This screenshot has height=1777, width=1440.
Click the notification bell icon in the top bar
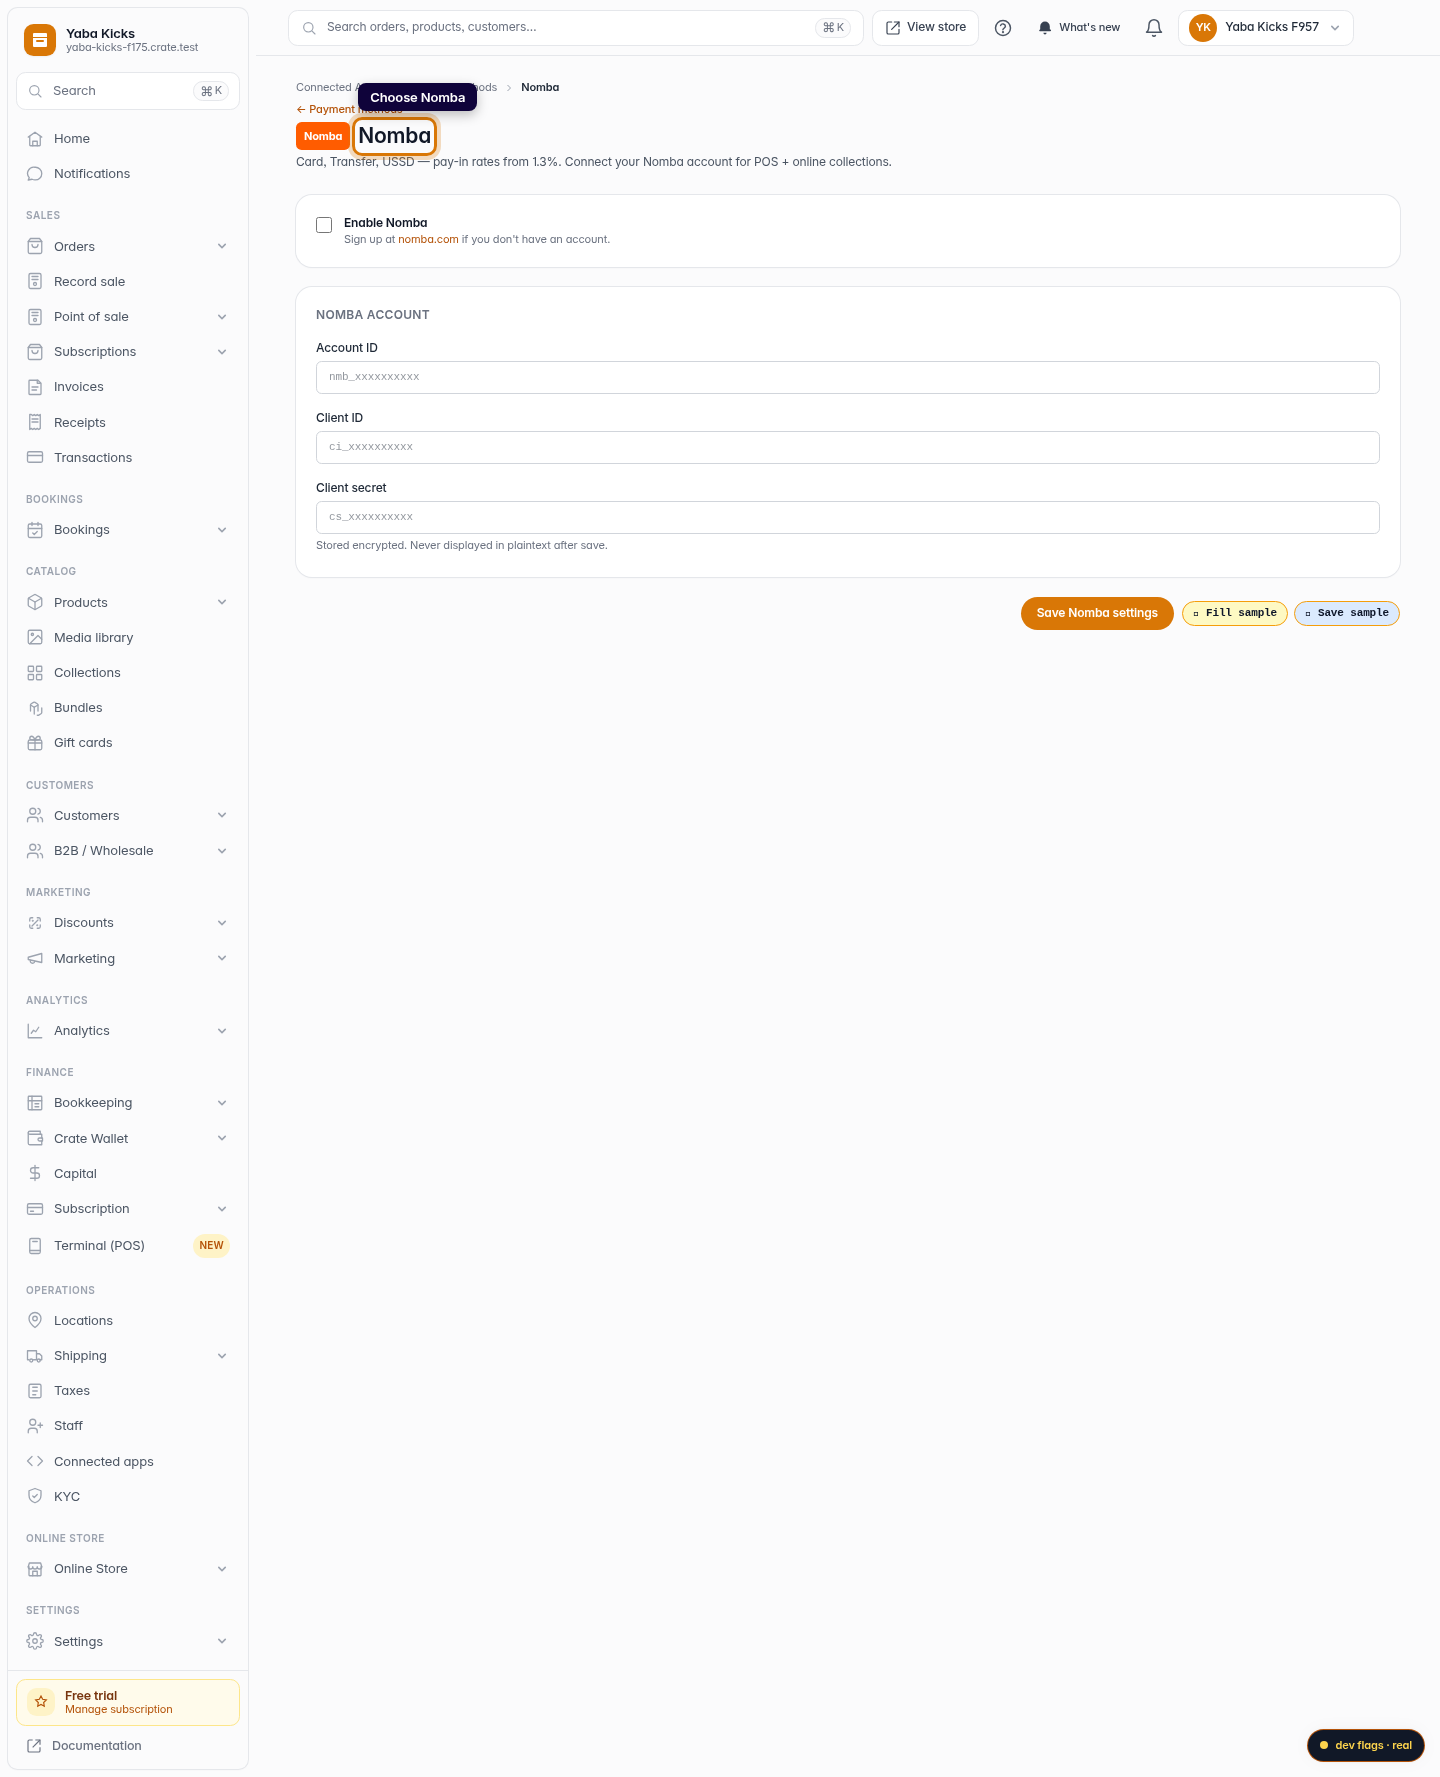click(x=1154, y=28)
